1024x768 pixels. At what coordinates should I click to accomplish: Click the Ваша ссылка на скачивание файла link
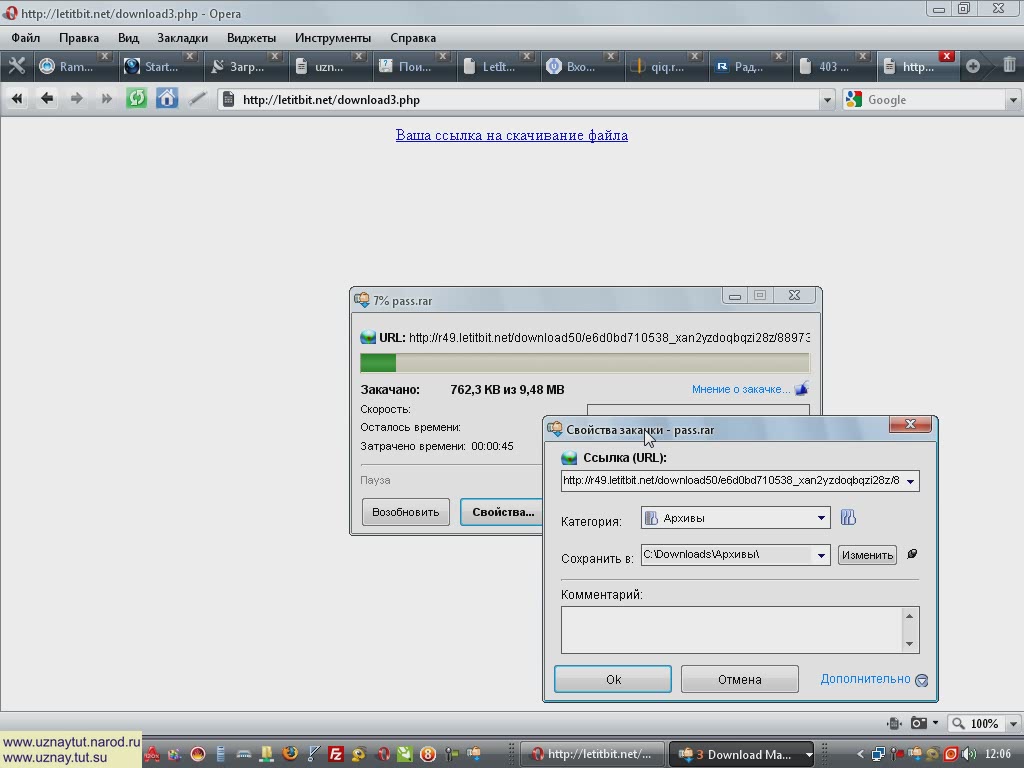coord(511,135)
